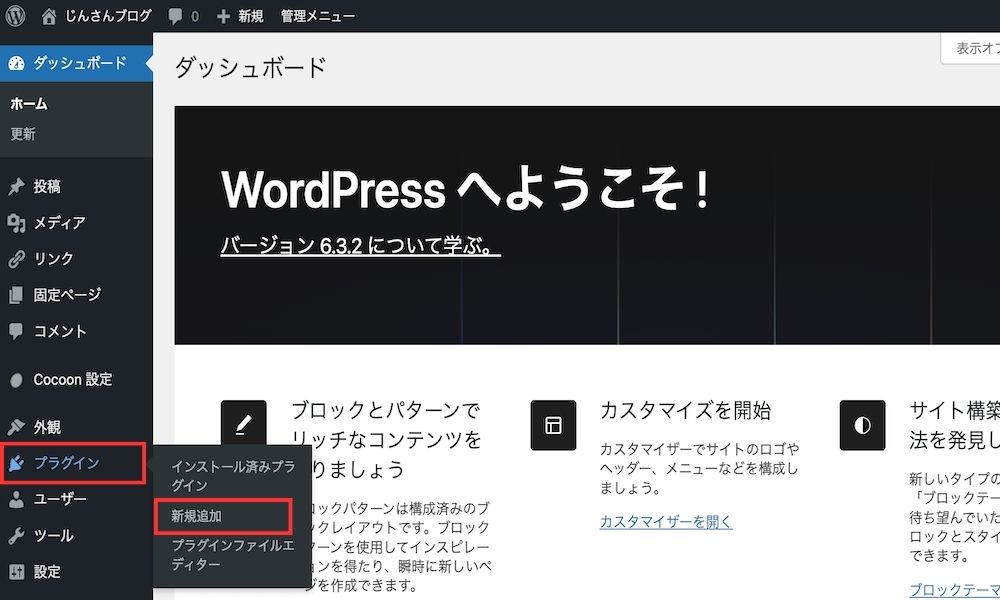The height and width of the screenshot is (600, 1000).
Task: Click the paintbrush icon for 外観
Action: pos(16,427)
